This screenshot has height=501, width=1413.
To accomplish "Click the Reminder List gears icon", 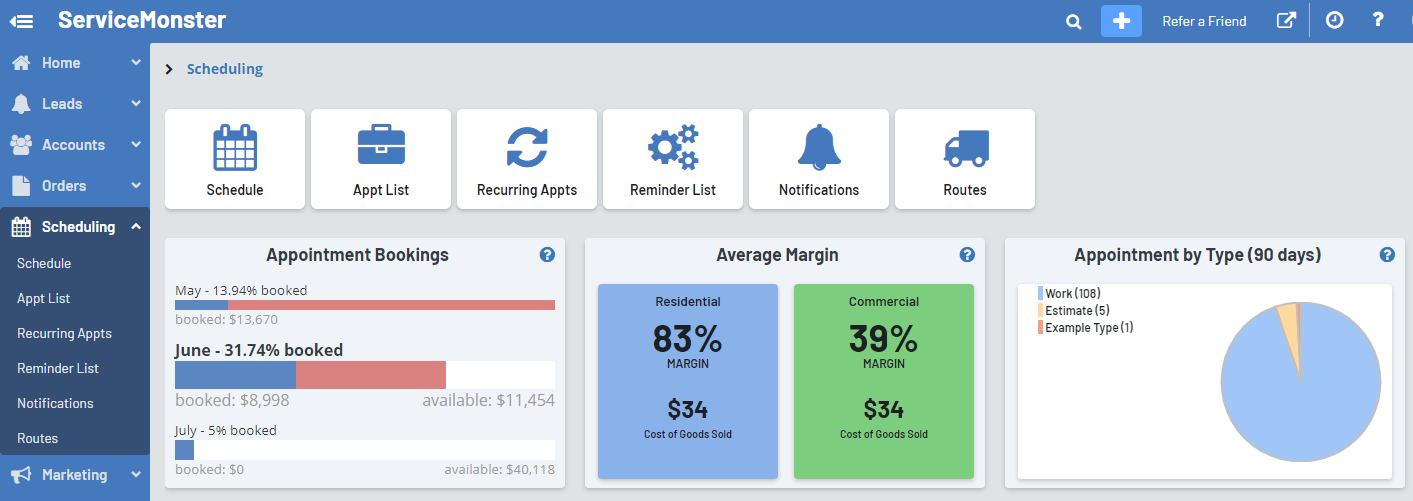I will [x=673, y=148].
